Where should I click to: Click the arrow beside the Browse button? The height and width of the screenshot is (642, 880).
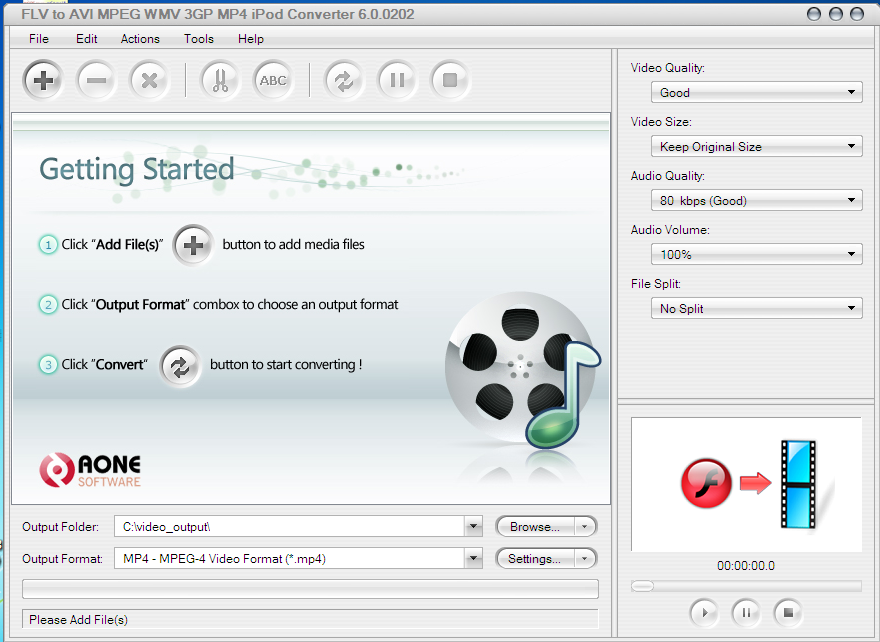click(585, 526)
